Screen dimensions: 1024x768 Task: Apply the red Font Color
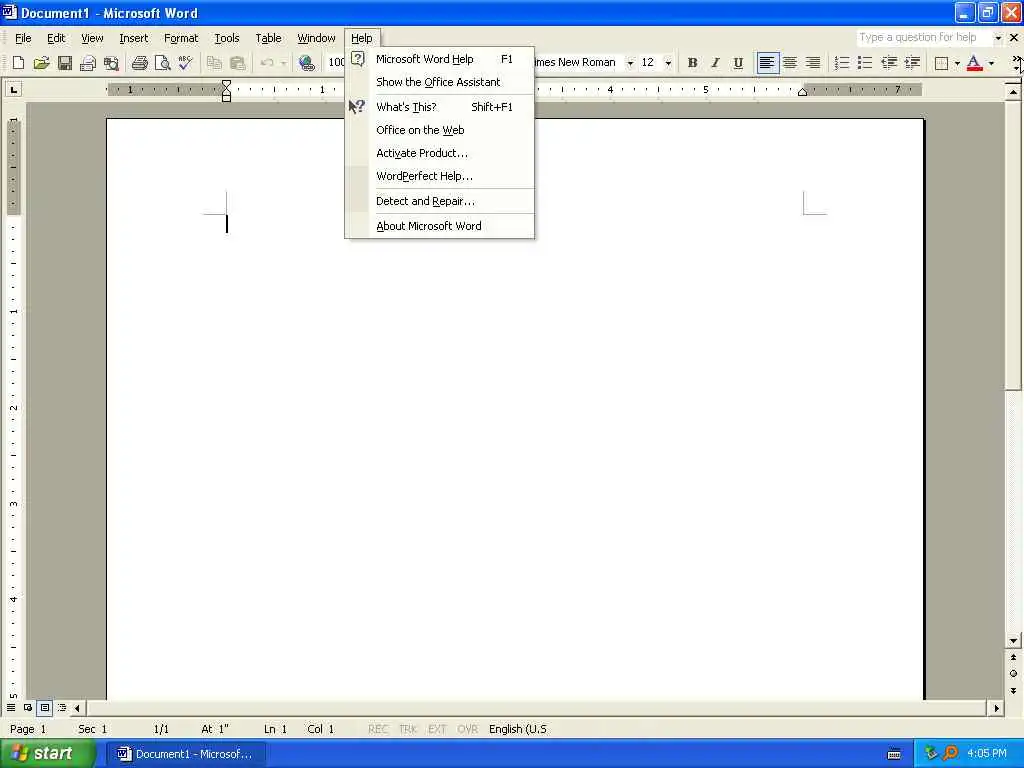(974, 63)
